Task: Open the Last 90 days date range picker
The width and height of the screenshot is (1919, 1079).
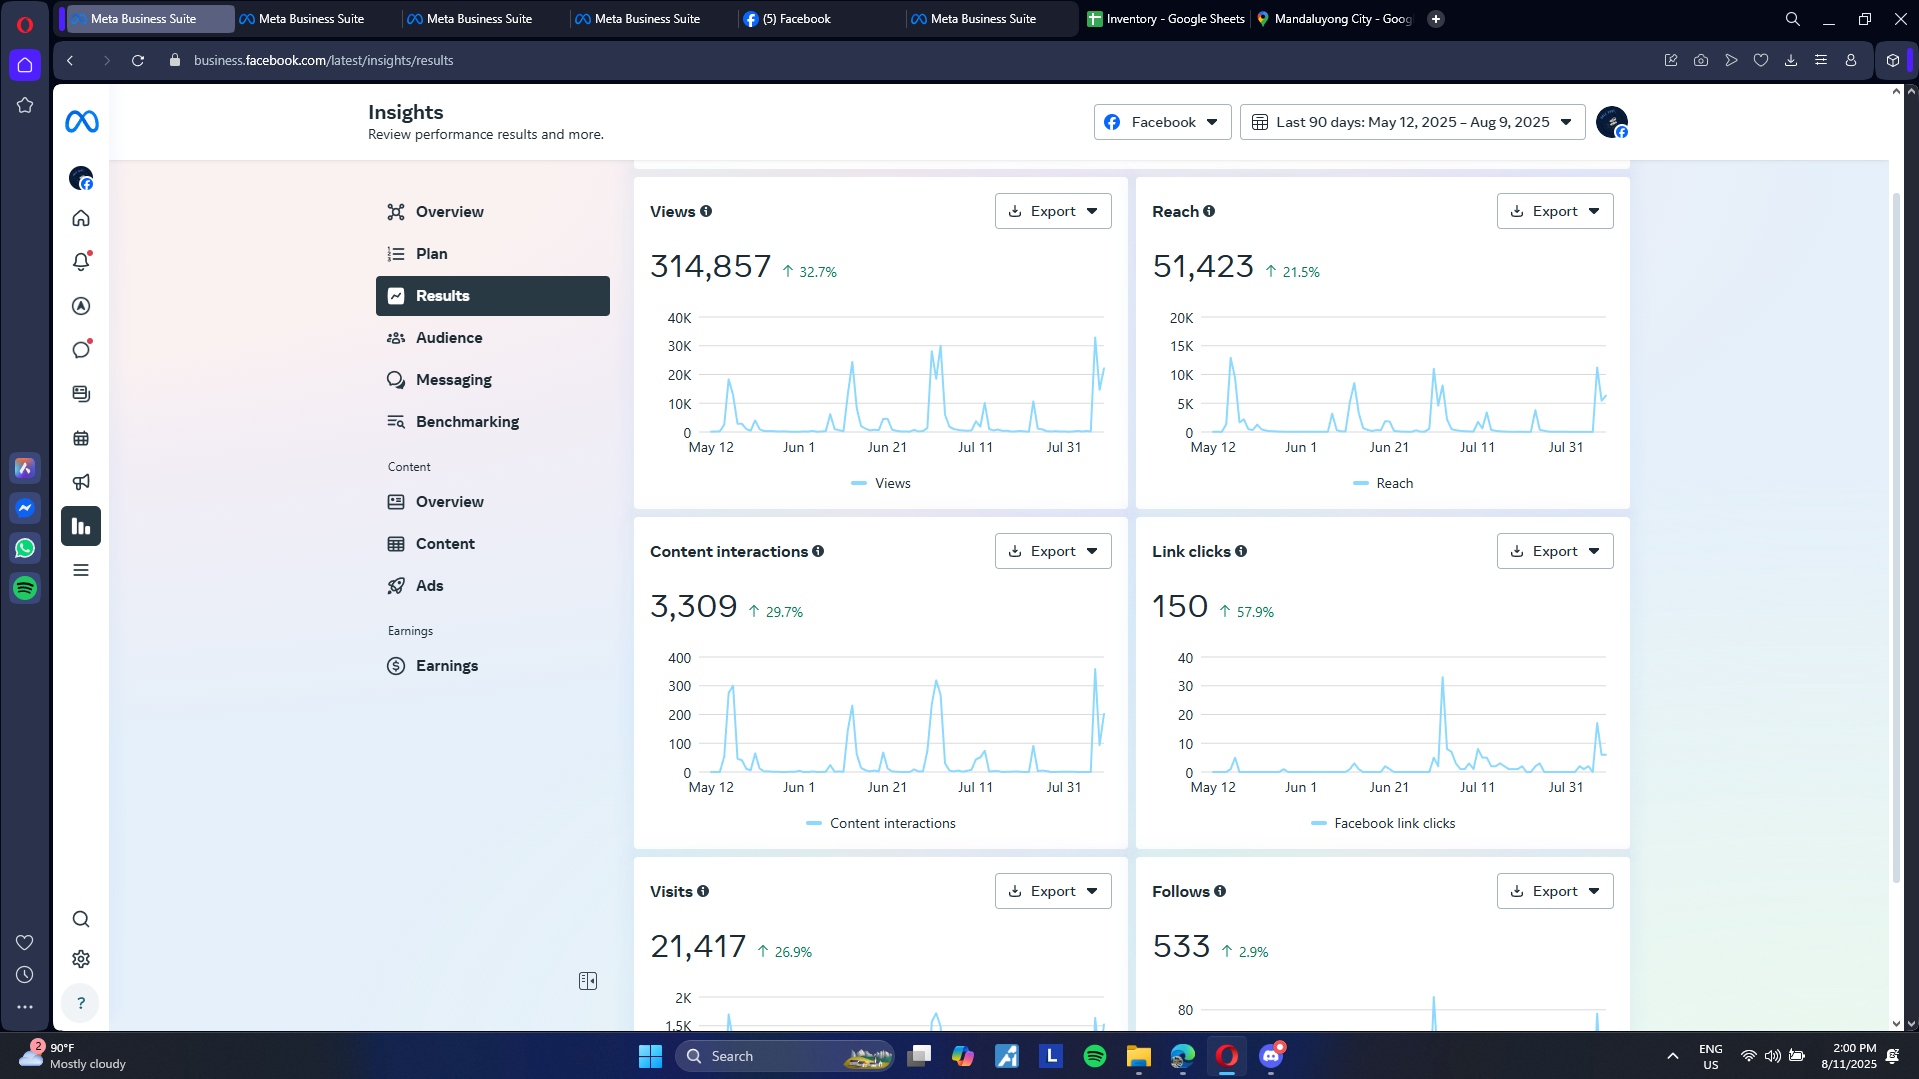Action: coord(1412,122)
